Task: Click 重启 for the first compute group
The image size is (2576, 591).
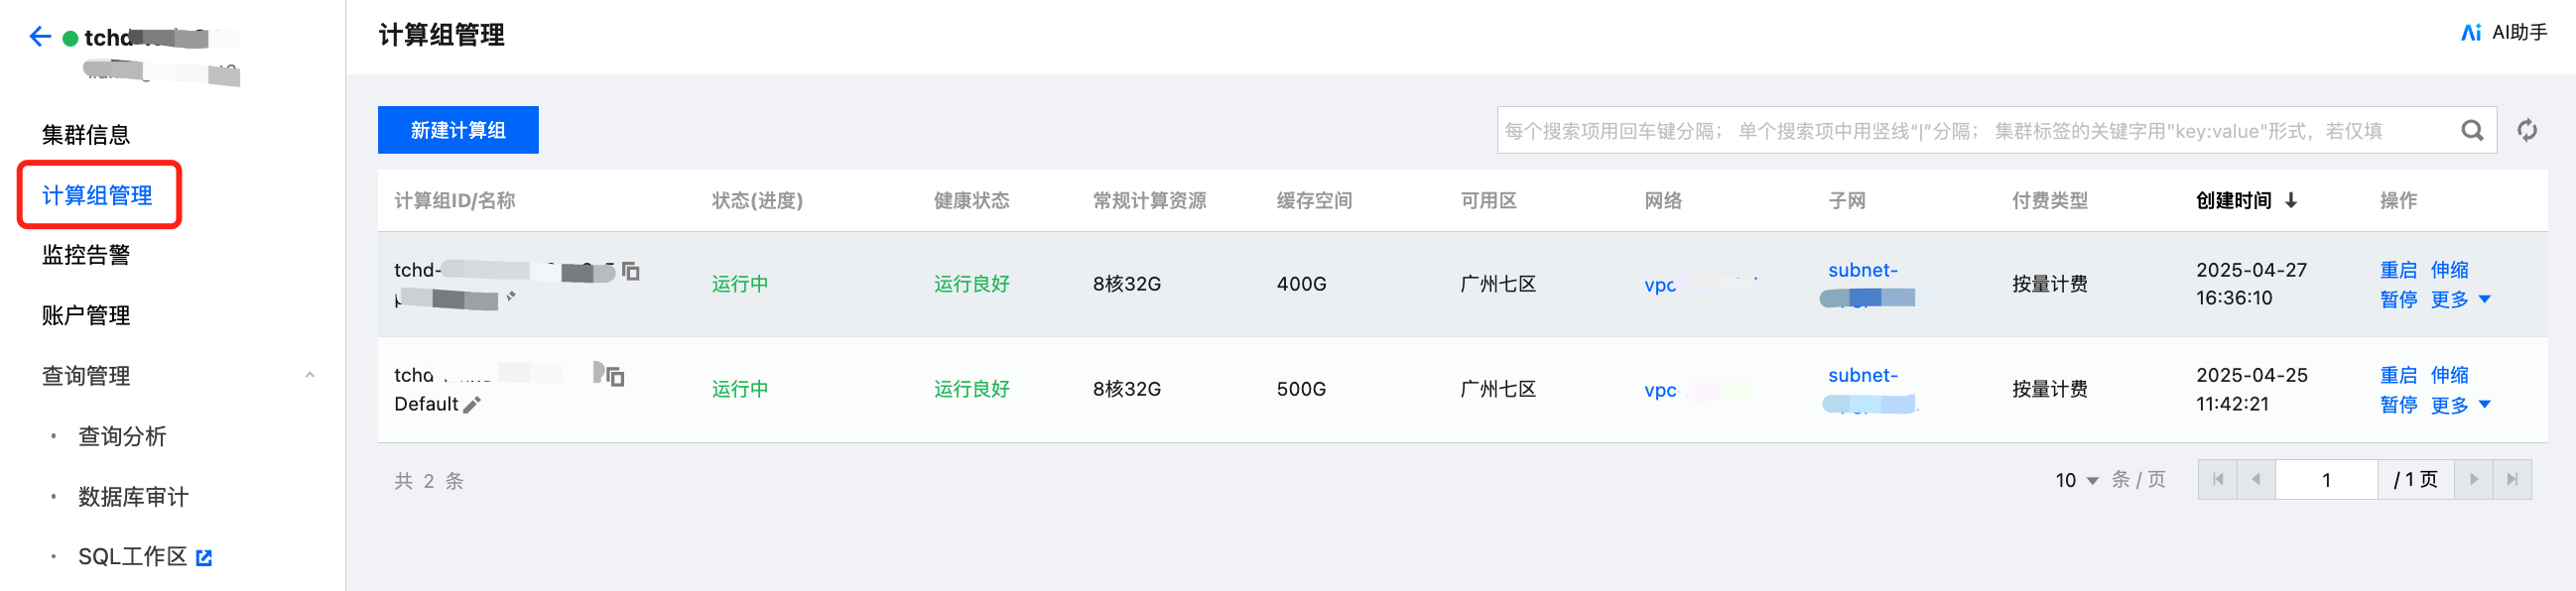Action: click(2398, 270)
